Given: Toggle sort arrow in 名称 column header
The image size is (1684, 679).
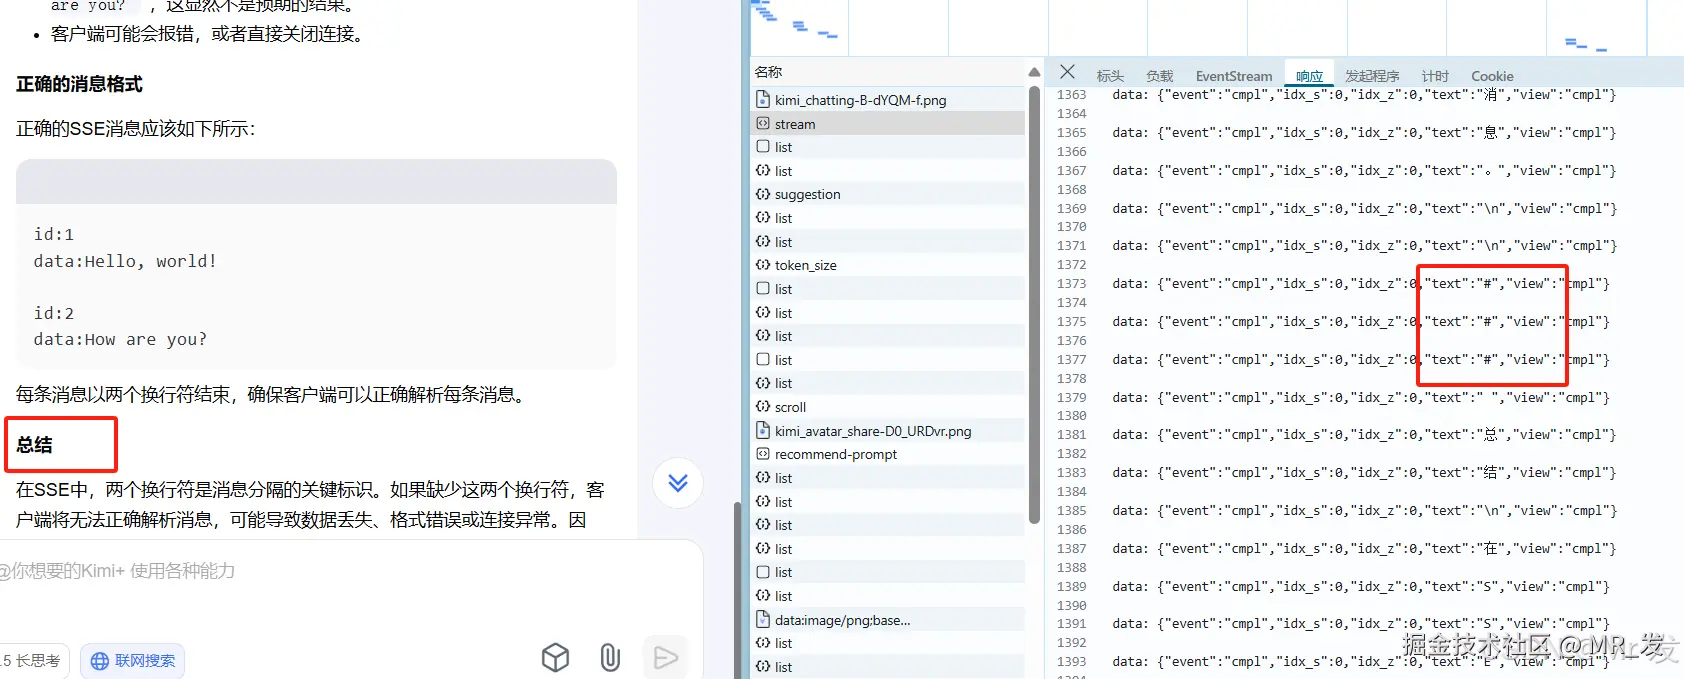Looking at the screenshot, I should [x=1034, y=72].
